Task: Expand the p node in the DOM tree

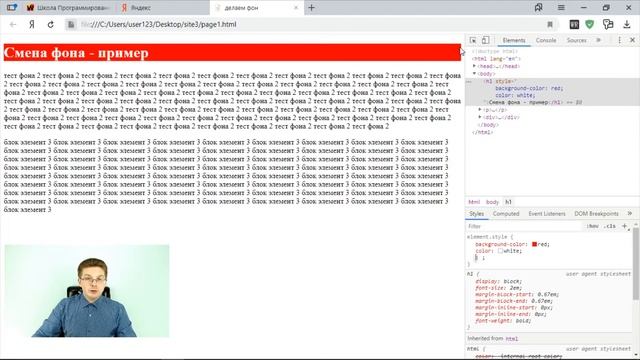Action: [480, 110]
